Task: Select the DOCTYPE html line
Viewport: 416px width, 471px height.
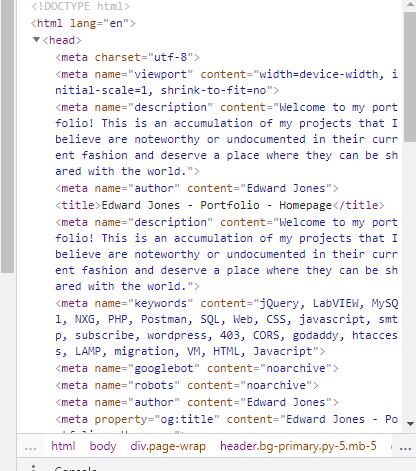Action: 80,6
